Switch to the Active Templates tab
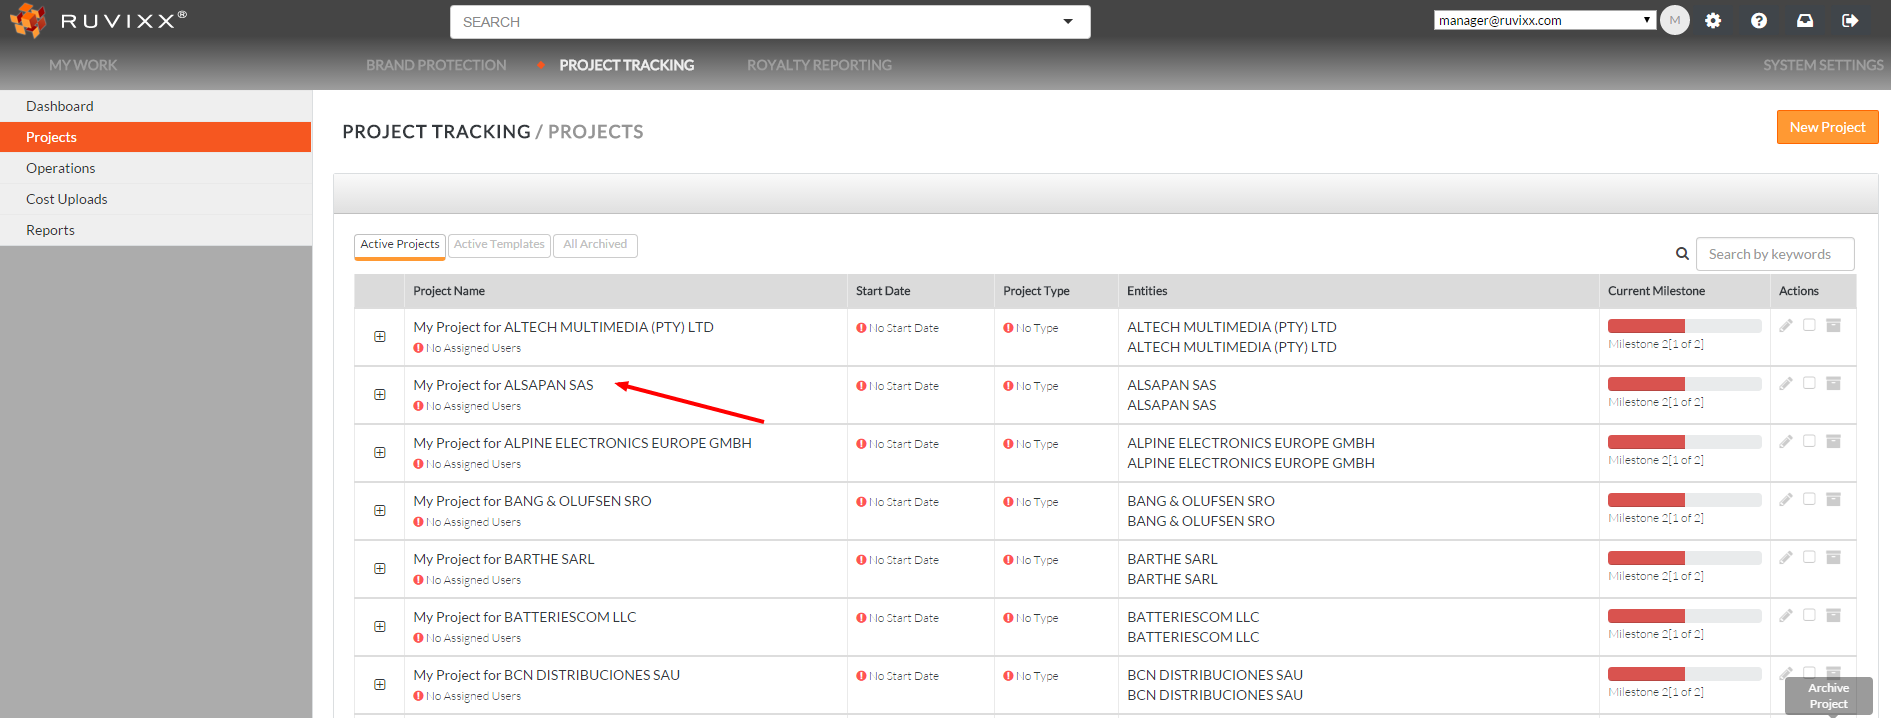 (499, 245)
